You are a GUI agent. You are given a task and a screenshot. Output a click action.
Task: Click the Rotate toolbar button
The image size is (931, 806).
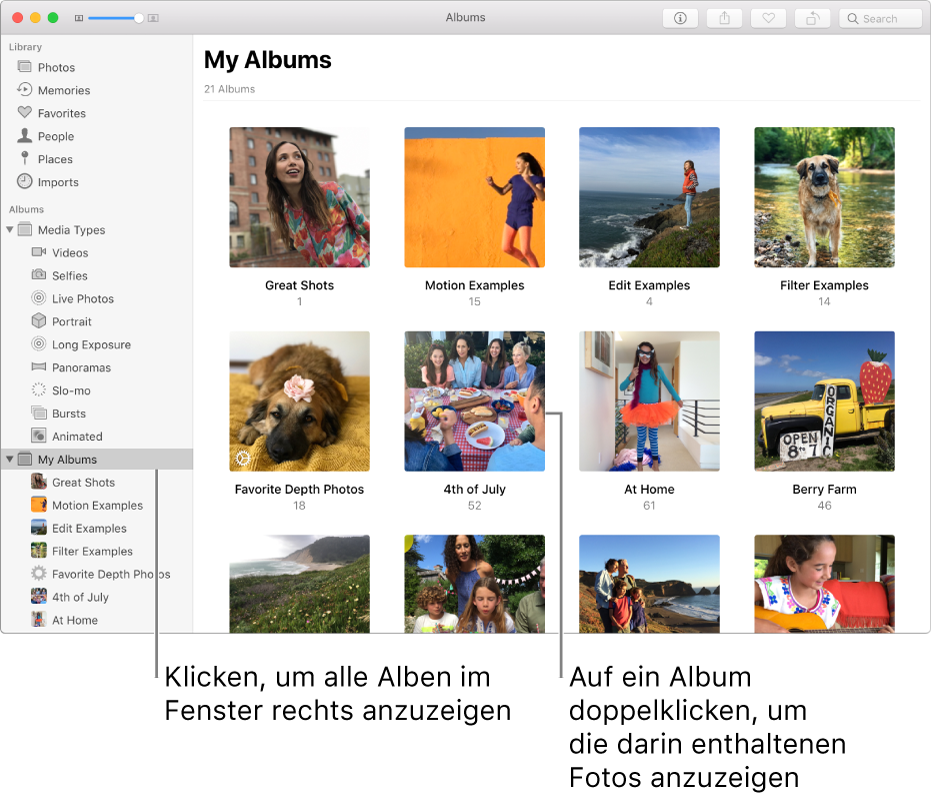812,18
